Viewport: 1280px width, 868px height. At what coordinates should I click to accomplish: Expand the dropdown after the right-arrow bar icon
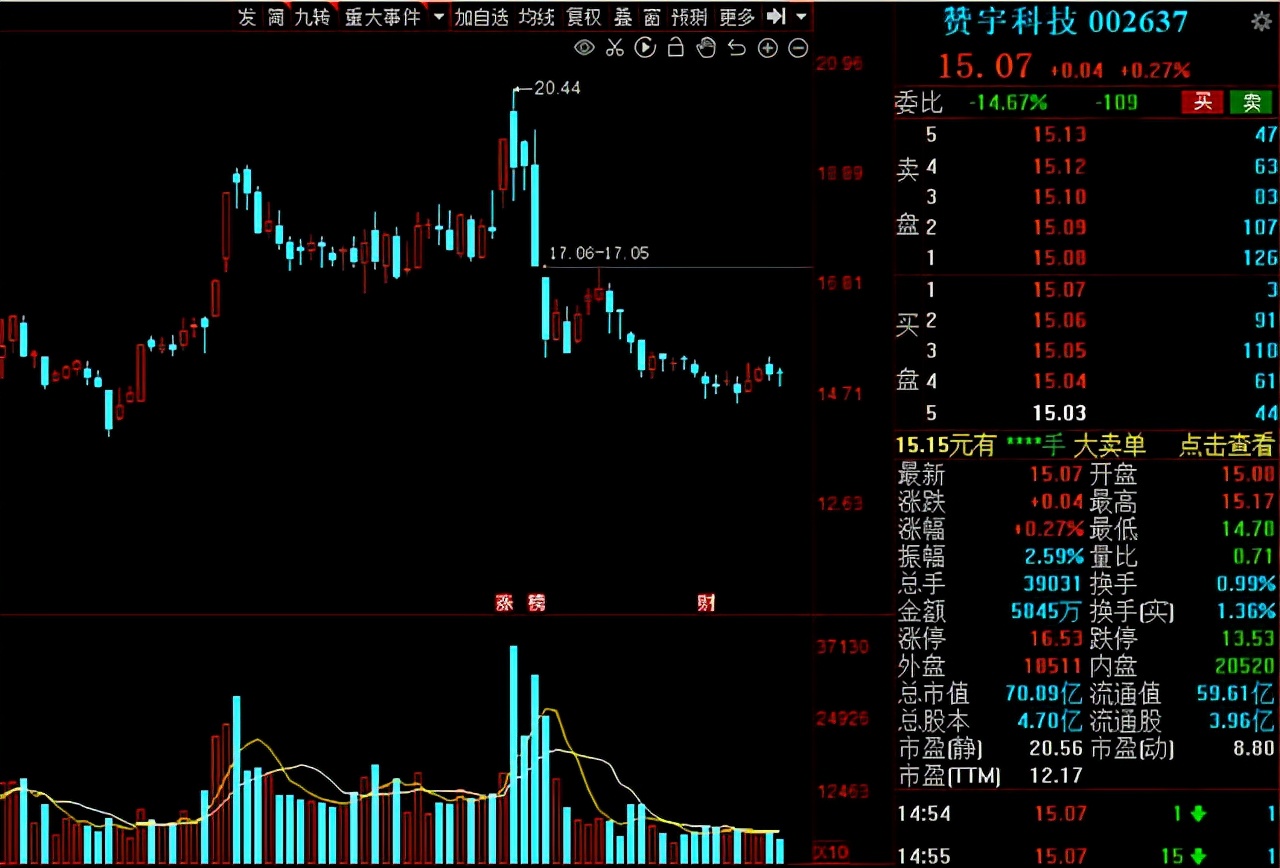pos(801,17)
